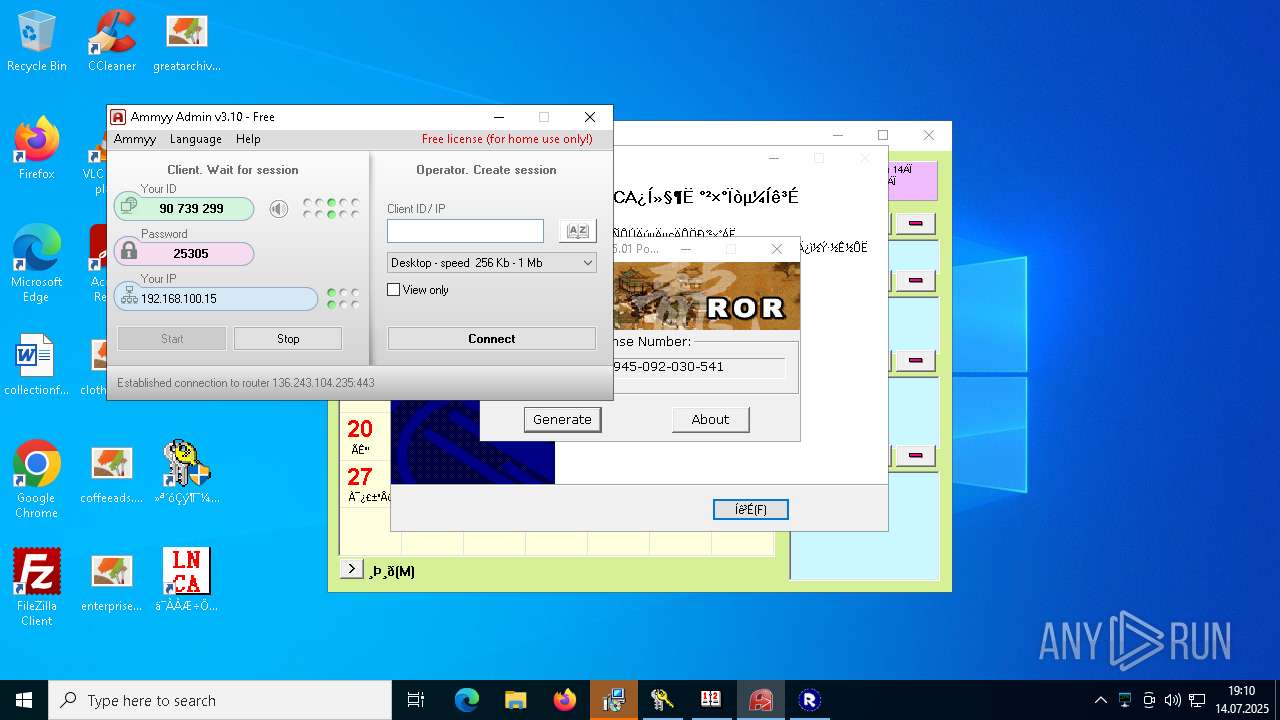Click the Stop button
1280x720 pixels.
pos(288,339)
